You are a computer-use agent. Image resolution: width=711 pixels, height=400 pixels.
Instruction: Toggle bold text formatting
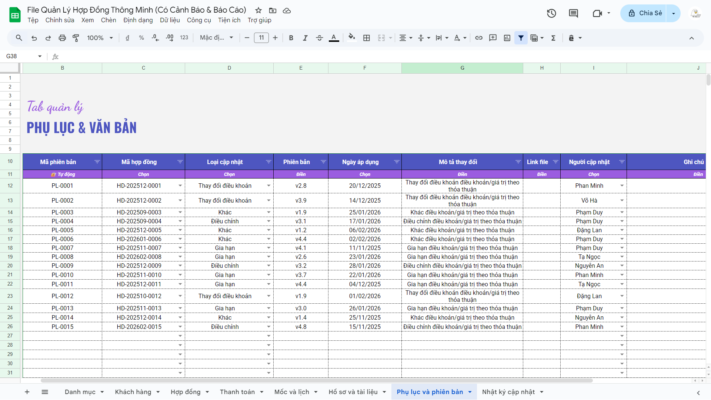point(291,38)
